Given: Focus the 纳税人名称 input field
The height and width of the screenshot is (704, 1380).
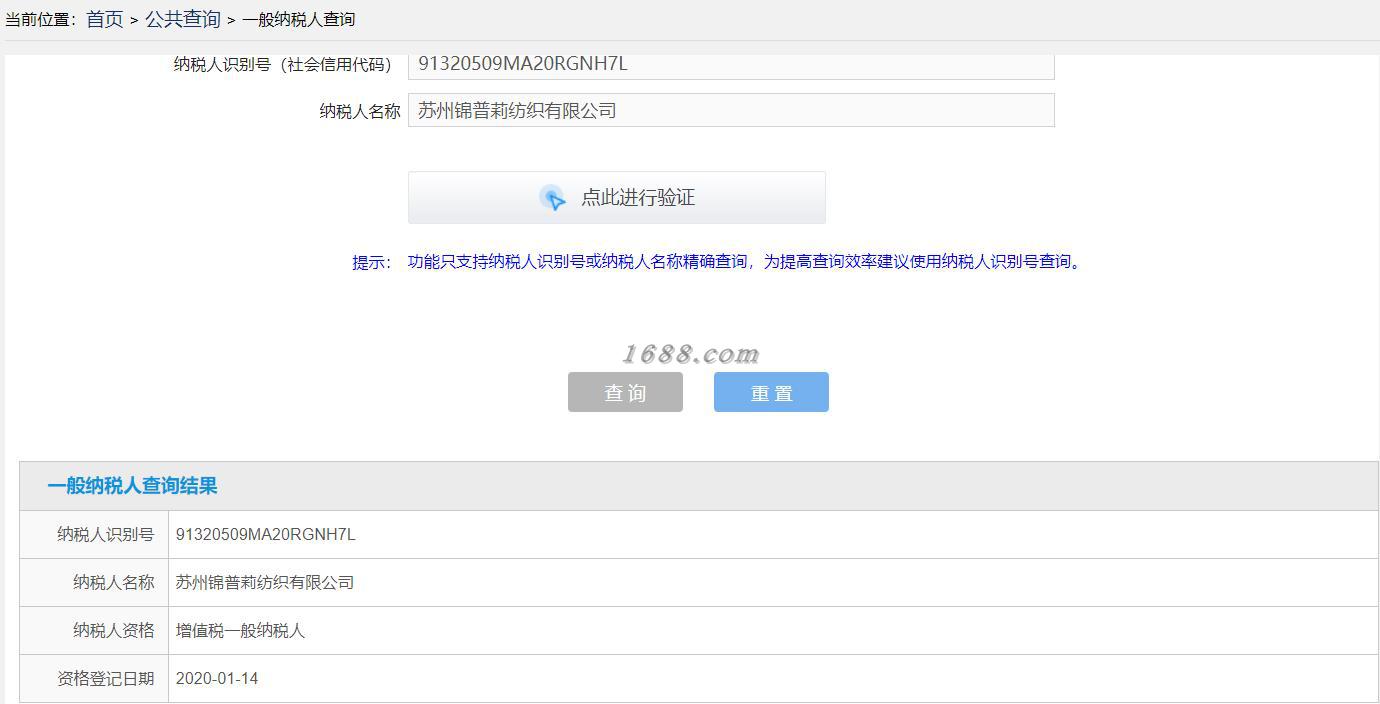Looking at the screenshot, I should coord(731,110).
